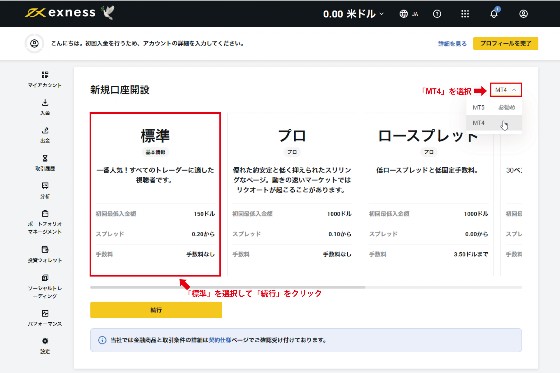Click the blue link beside profile button
The height and width of the screenshot is (373, 560).
(x=452, y=44)
